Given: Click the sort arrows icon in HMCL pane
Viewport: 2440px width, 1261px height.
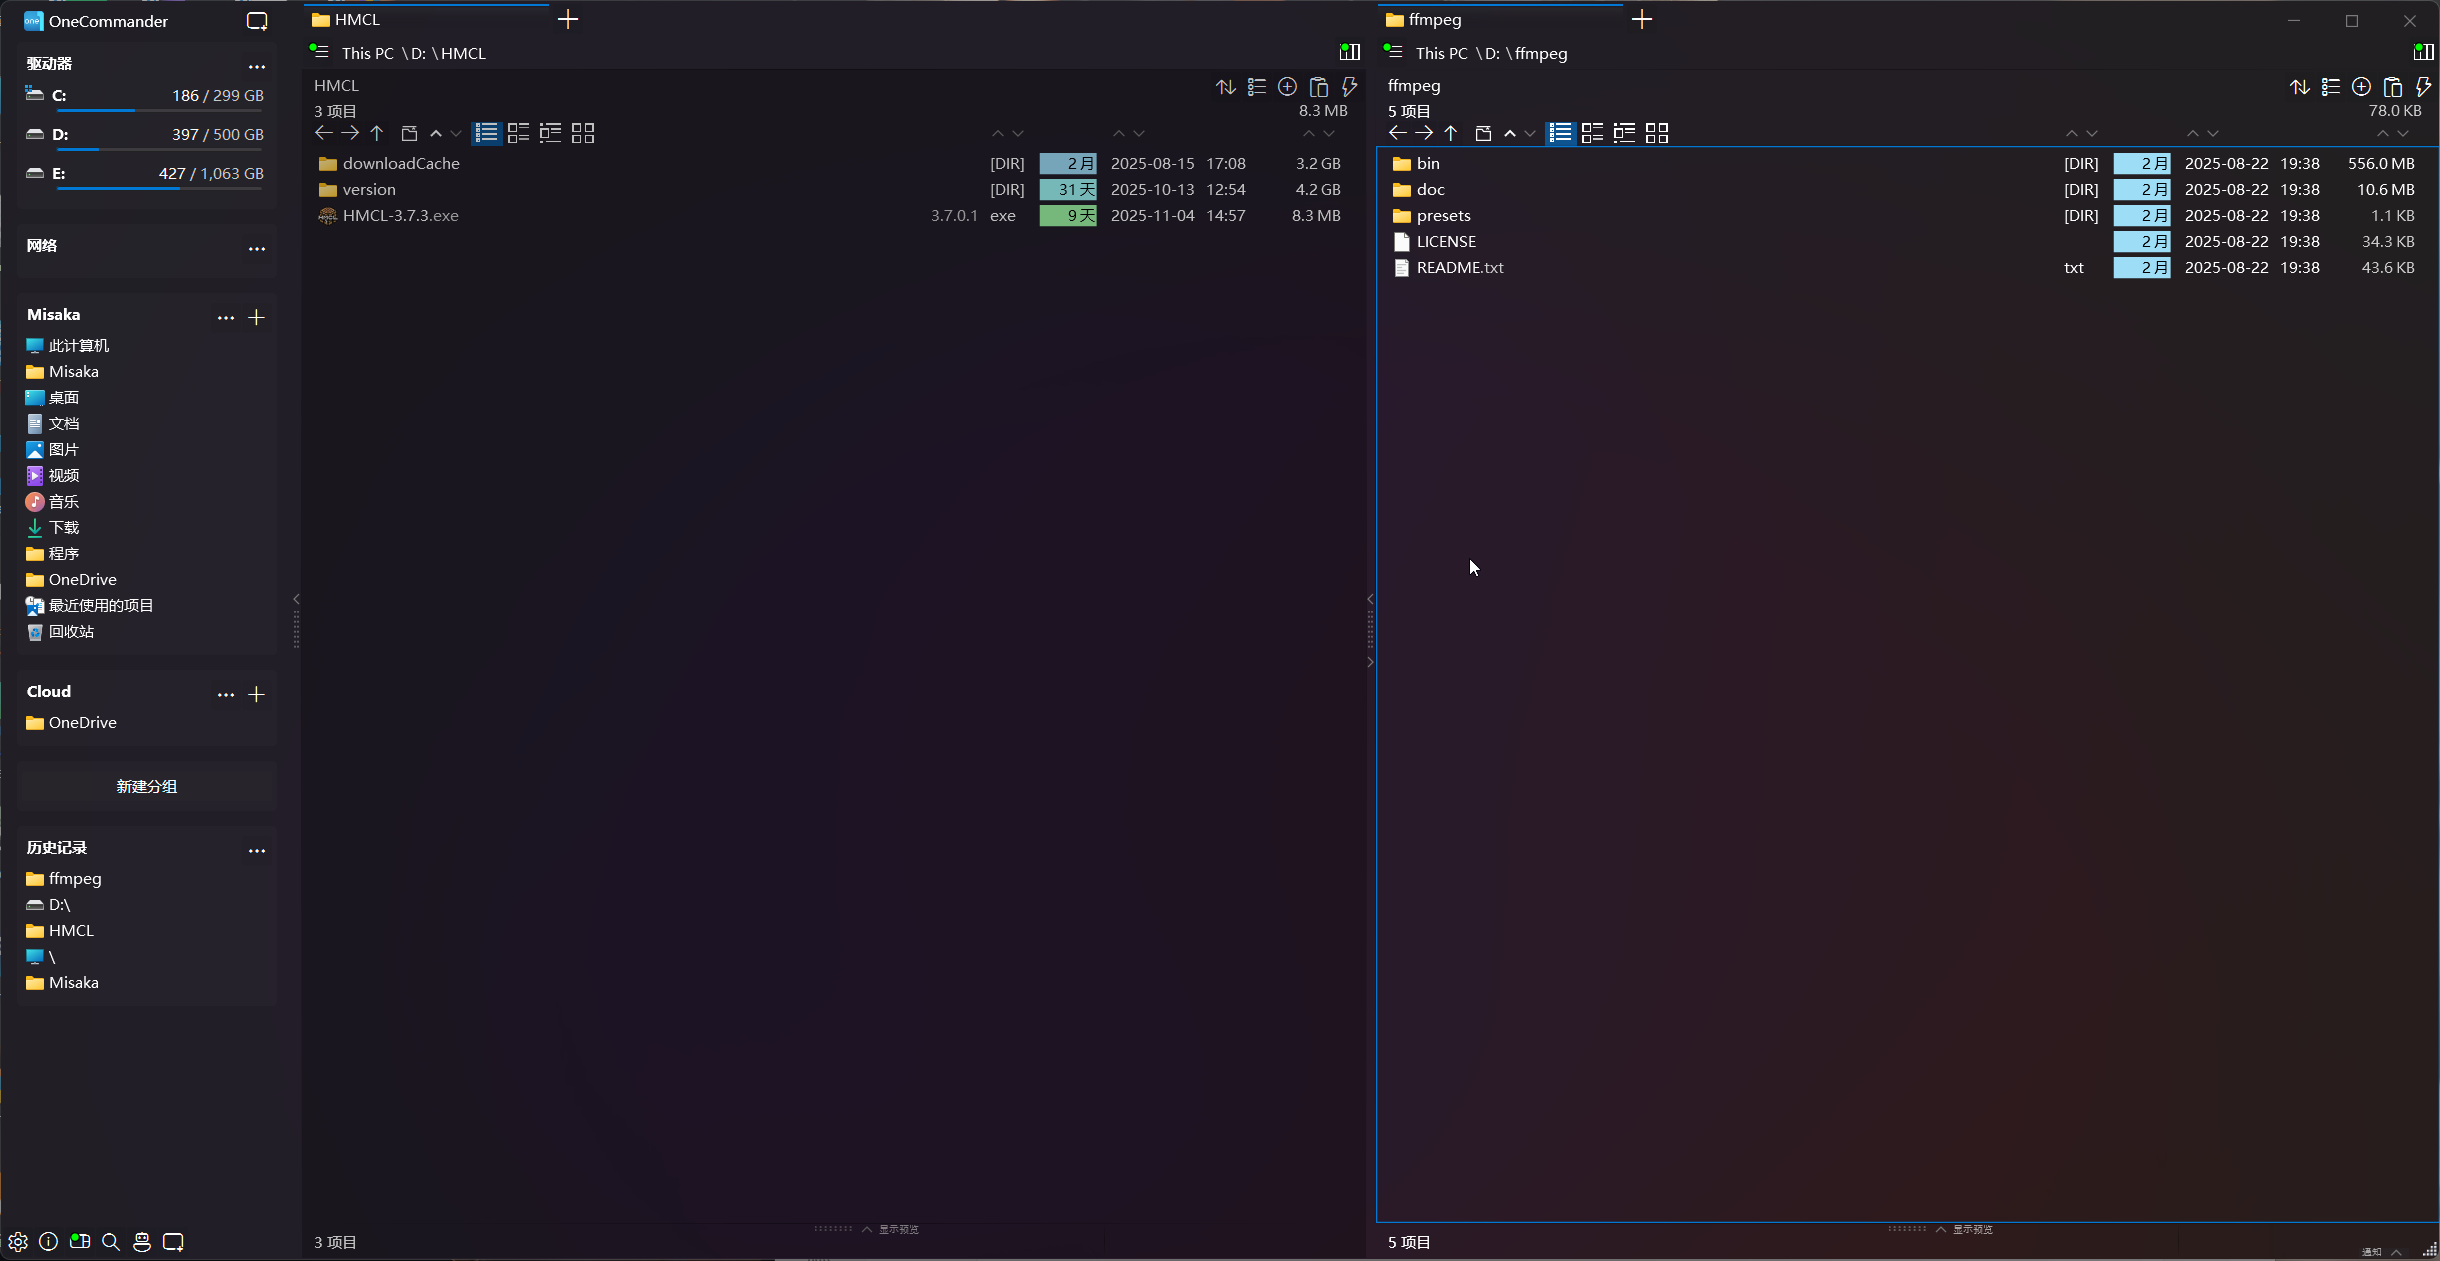Looking at the screenshot, I should pyautogui.click(x=1225, y=87).
